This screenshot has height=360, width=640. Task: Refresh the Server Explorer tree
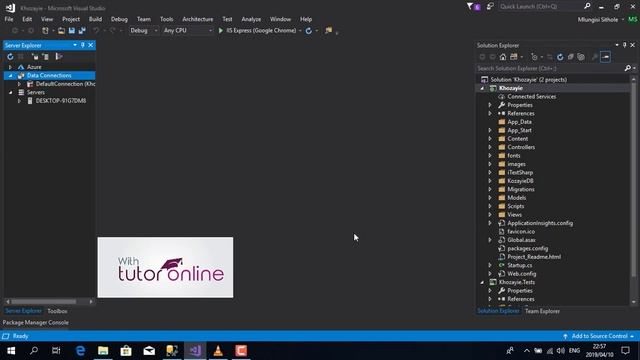(10, 57)
